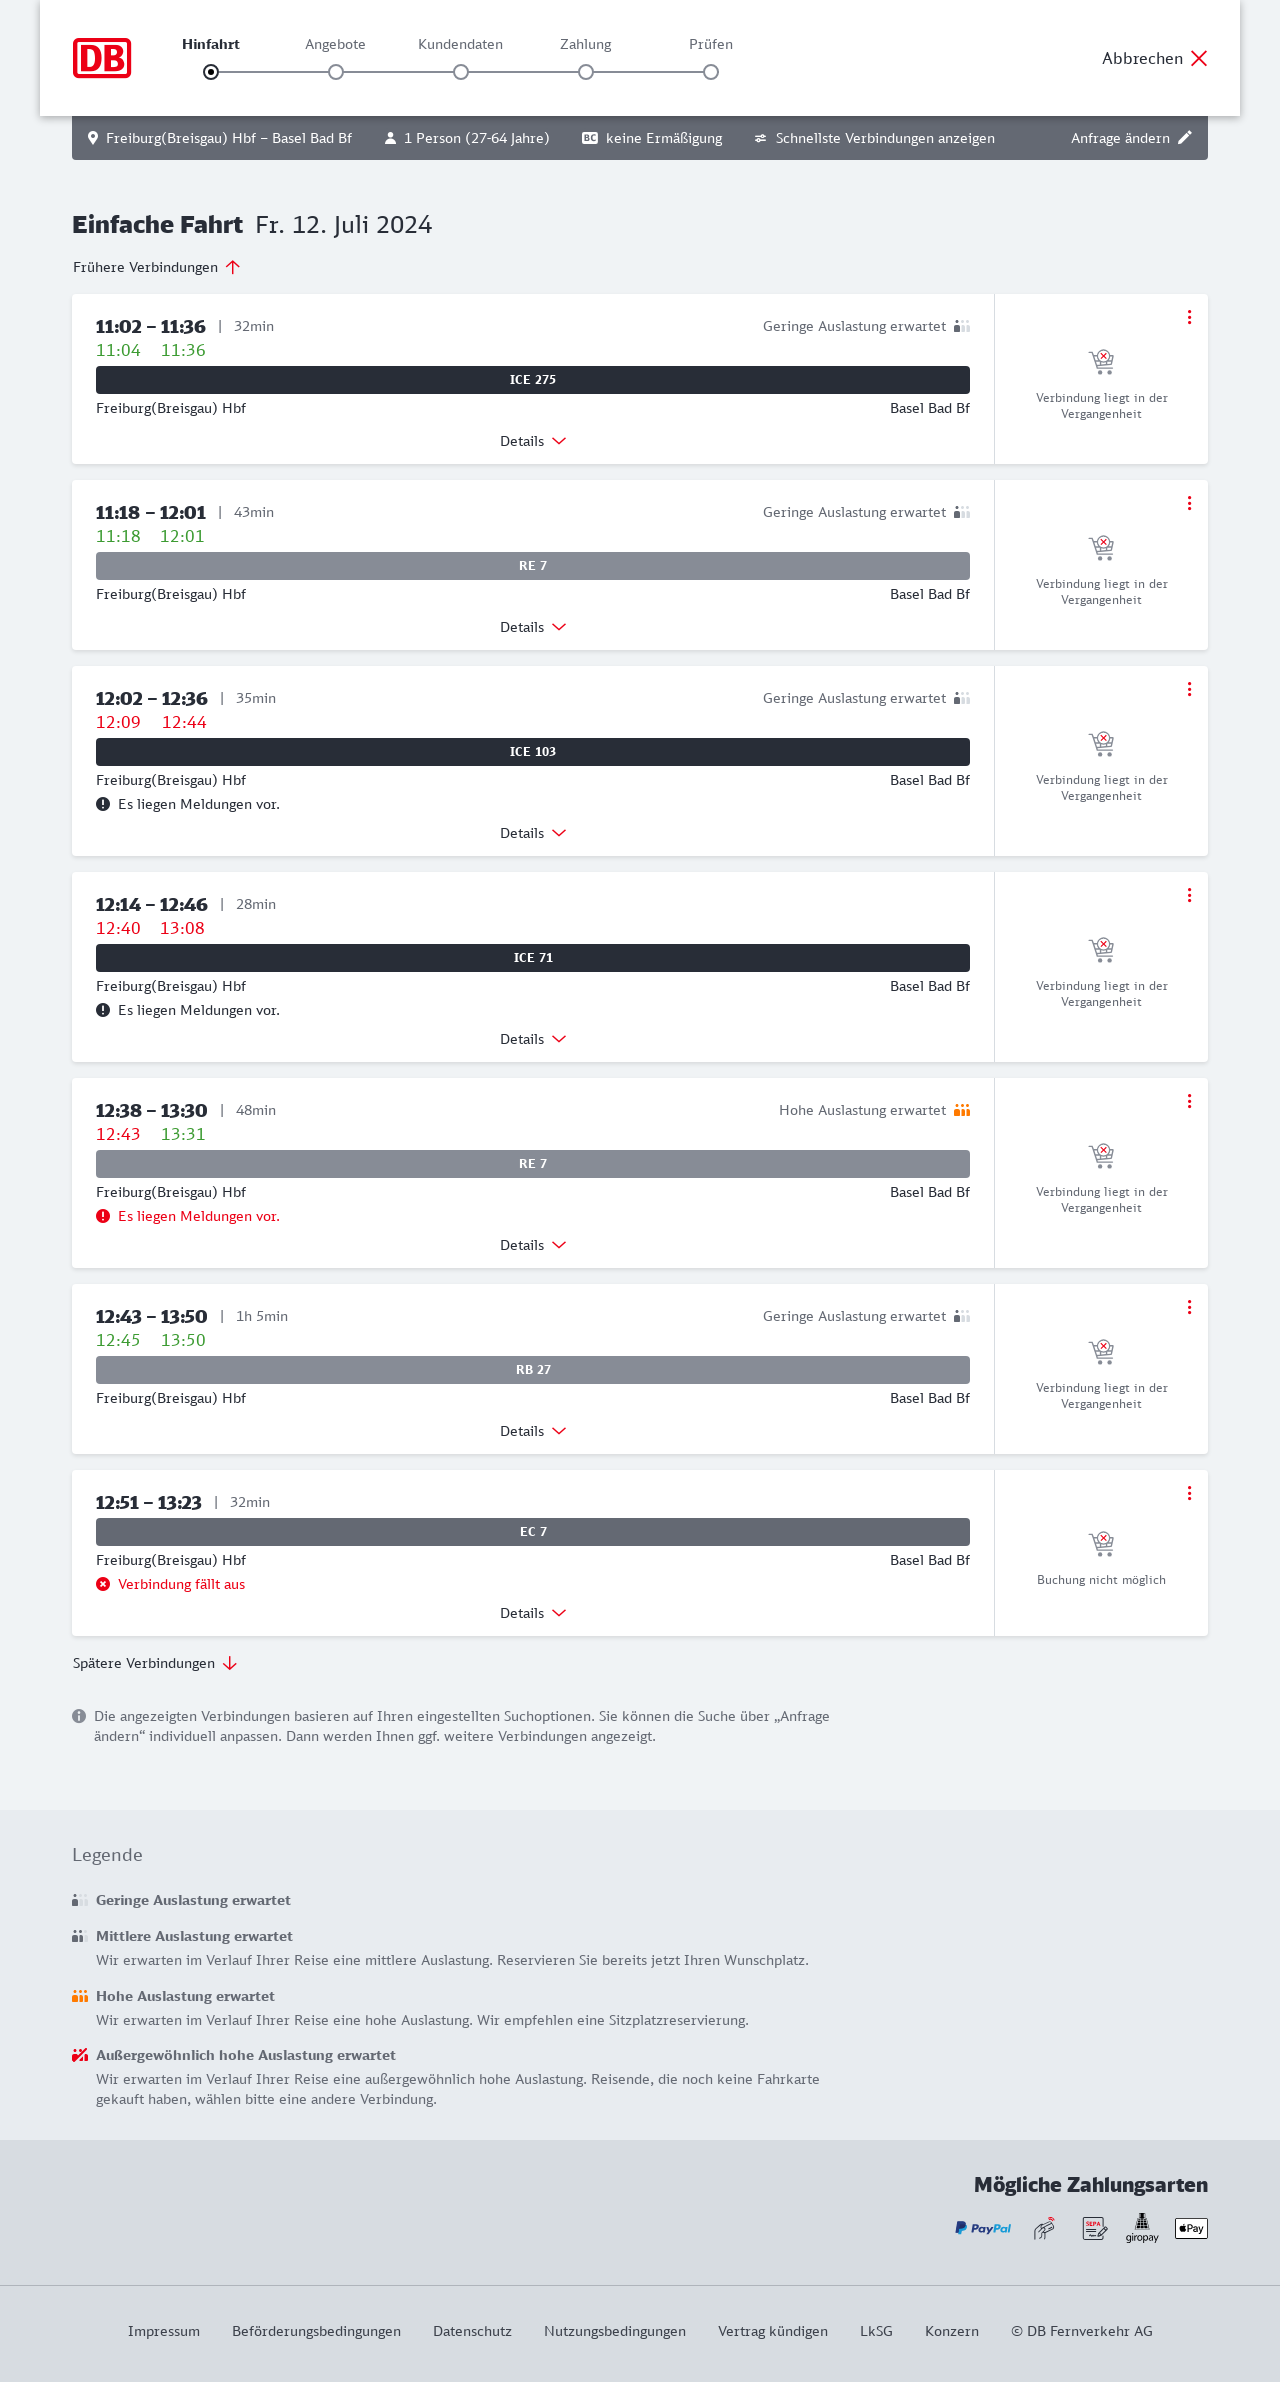The image size is (1280, 2382).
Task: Click the RE 7 train bar at 11:18
Action: point(533,566)
